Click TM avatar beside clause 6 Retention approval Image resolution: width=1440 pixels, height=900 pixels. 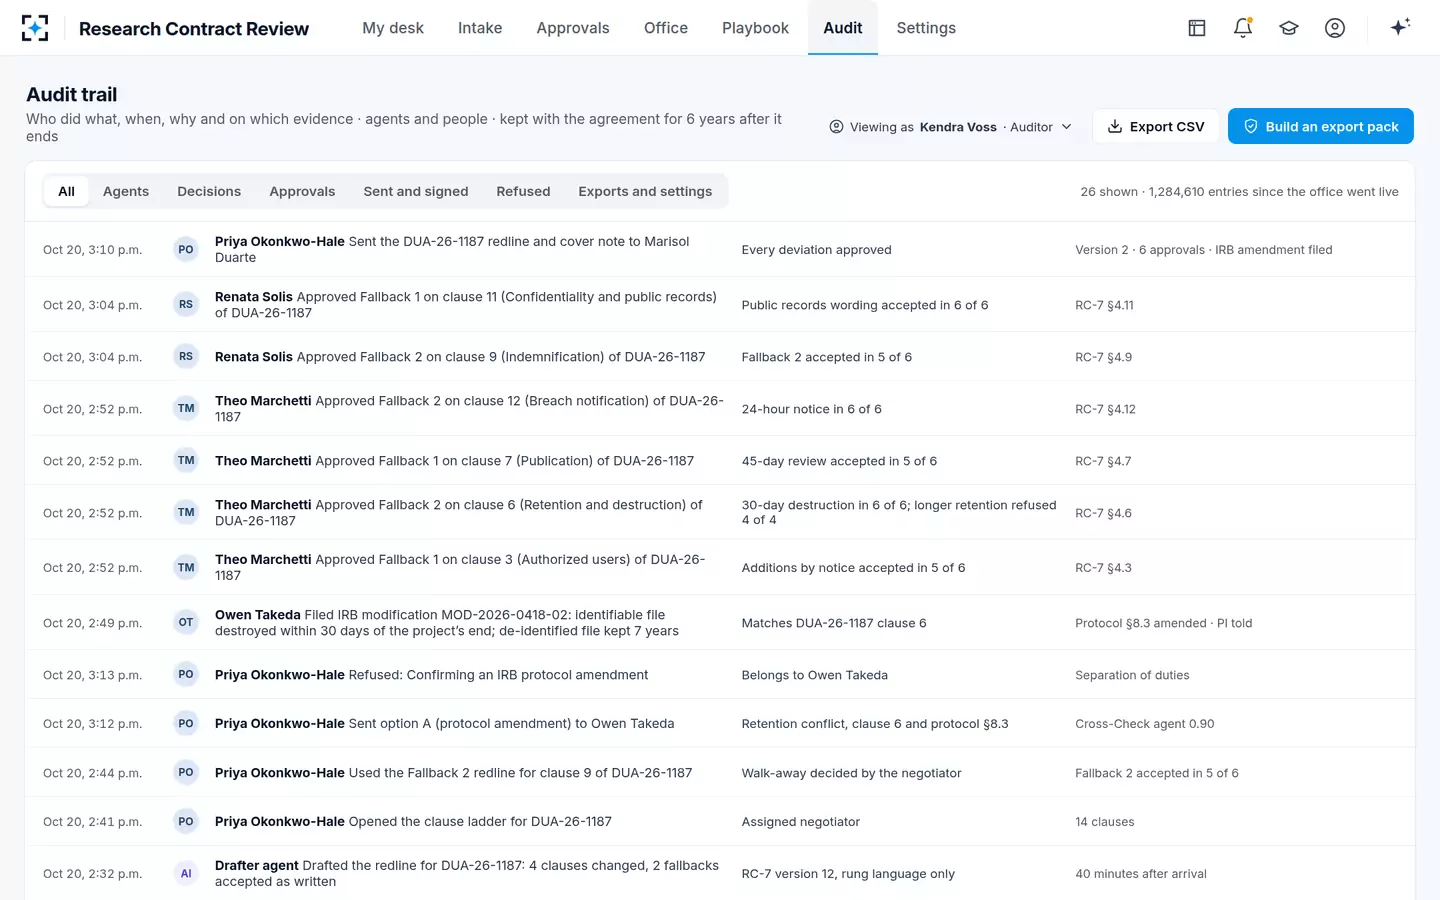[186, 513]
